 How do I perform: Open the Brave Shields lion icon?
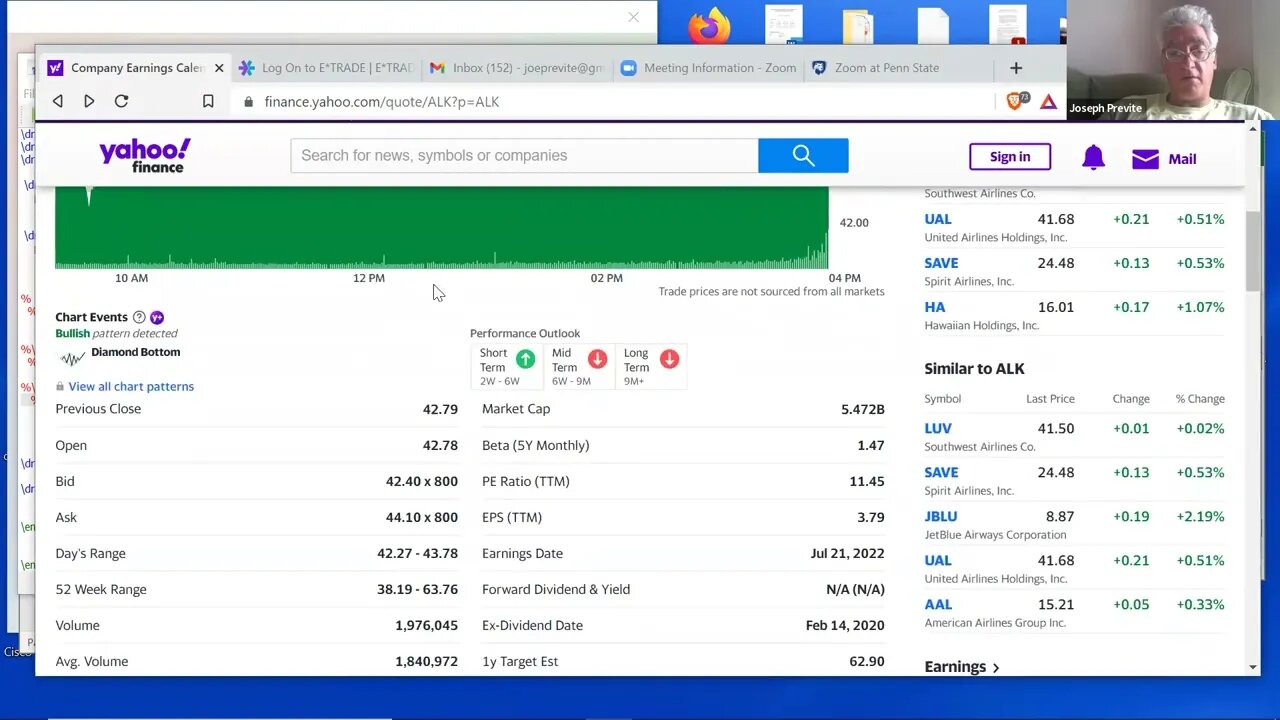click(1015, 101)
